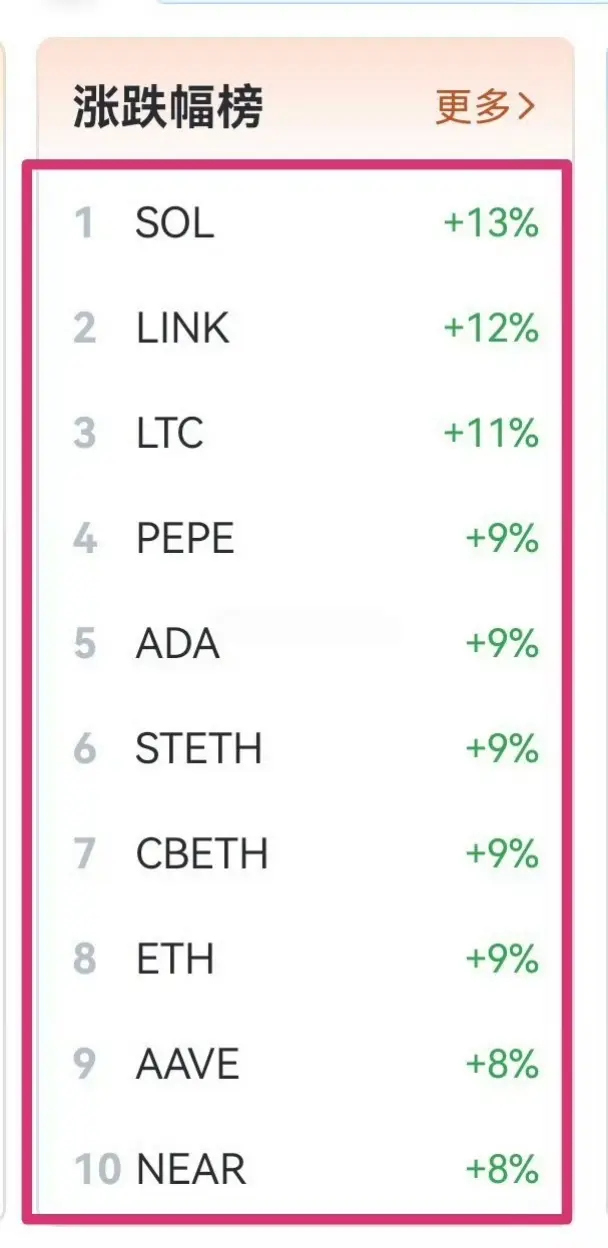This screenshot has height=1248, width=608.
Task: Click the +13% change value for SOL
Action: click(x=491, y=223)
